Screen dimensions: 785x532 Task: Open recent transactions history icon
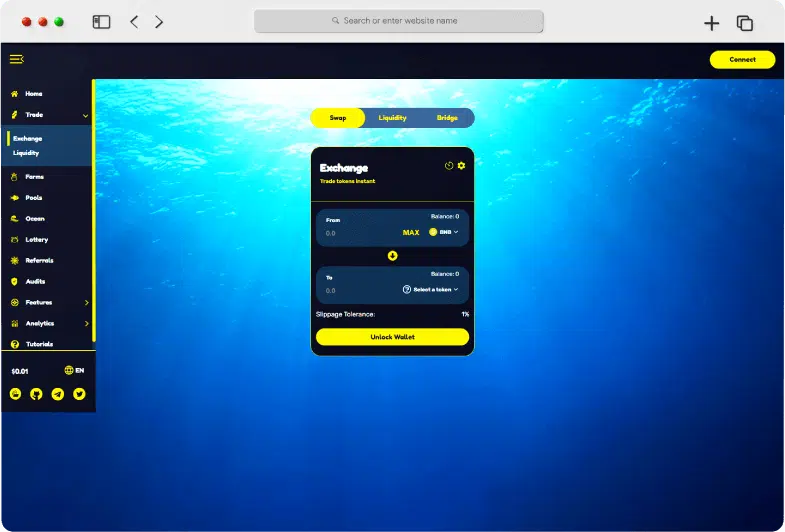tap(449, 165)
